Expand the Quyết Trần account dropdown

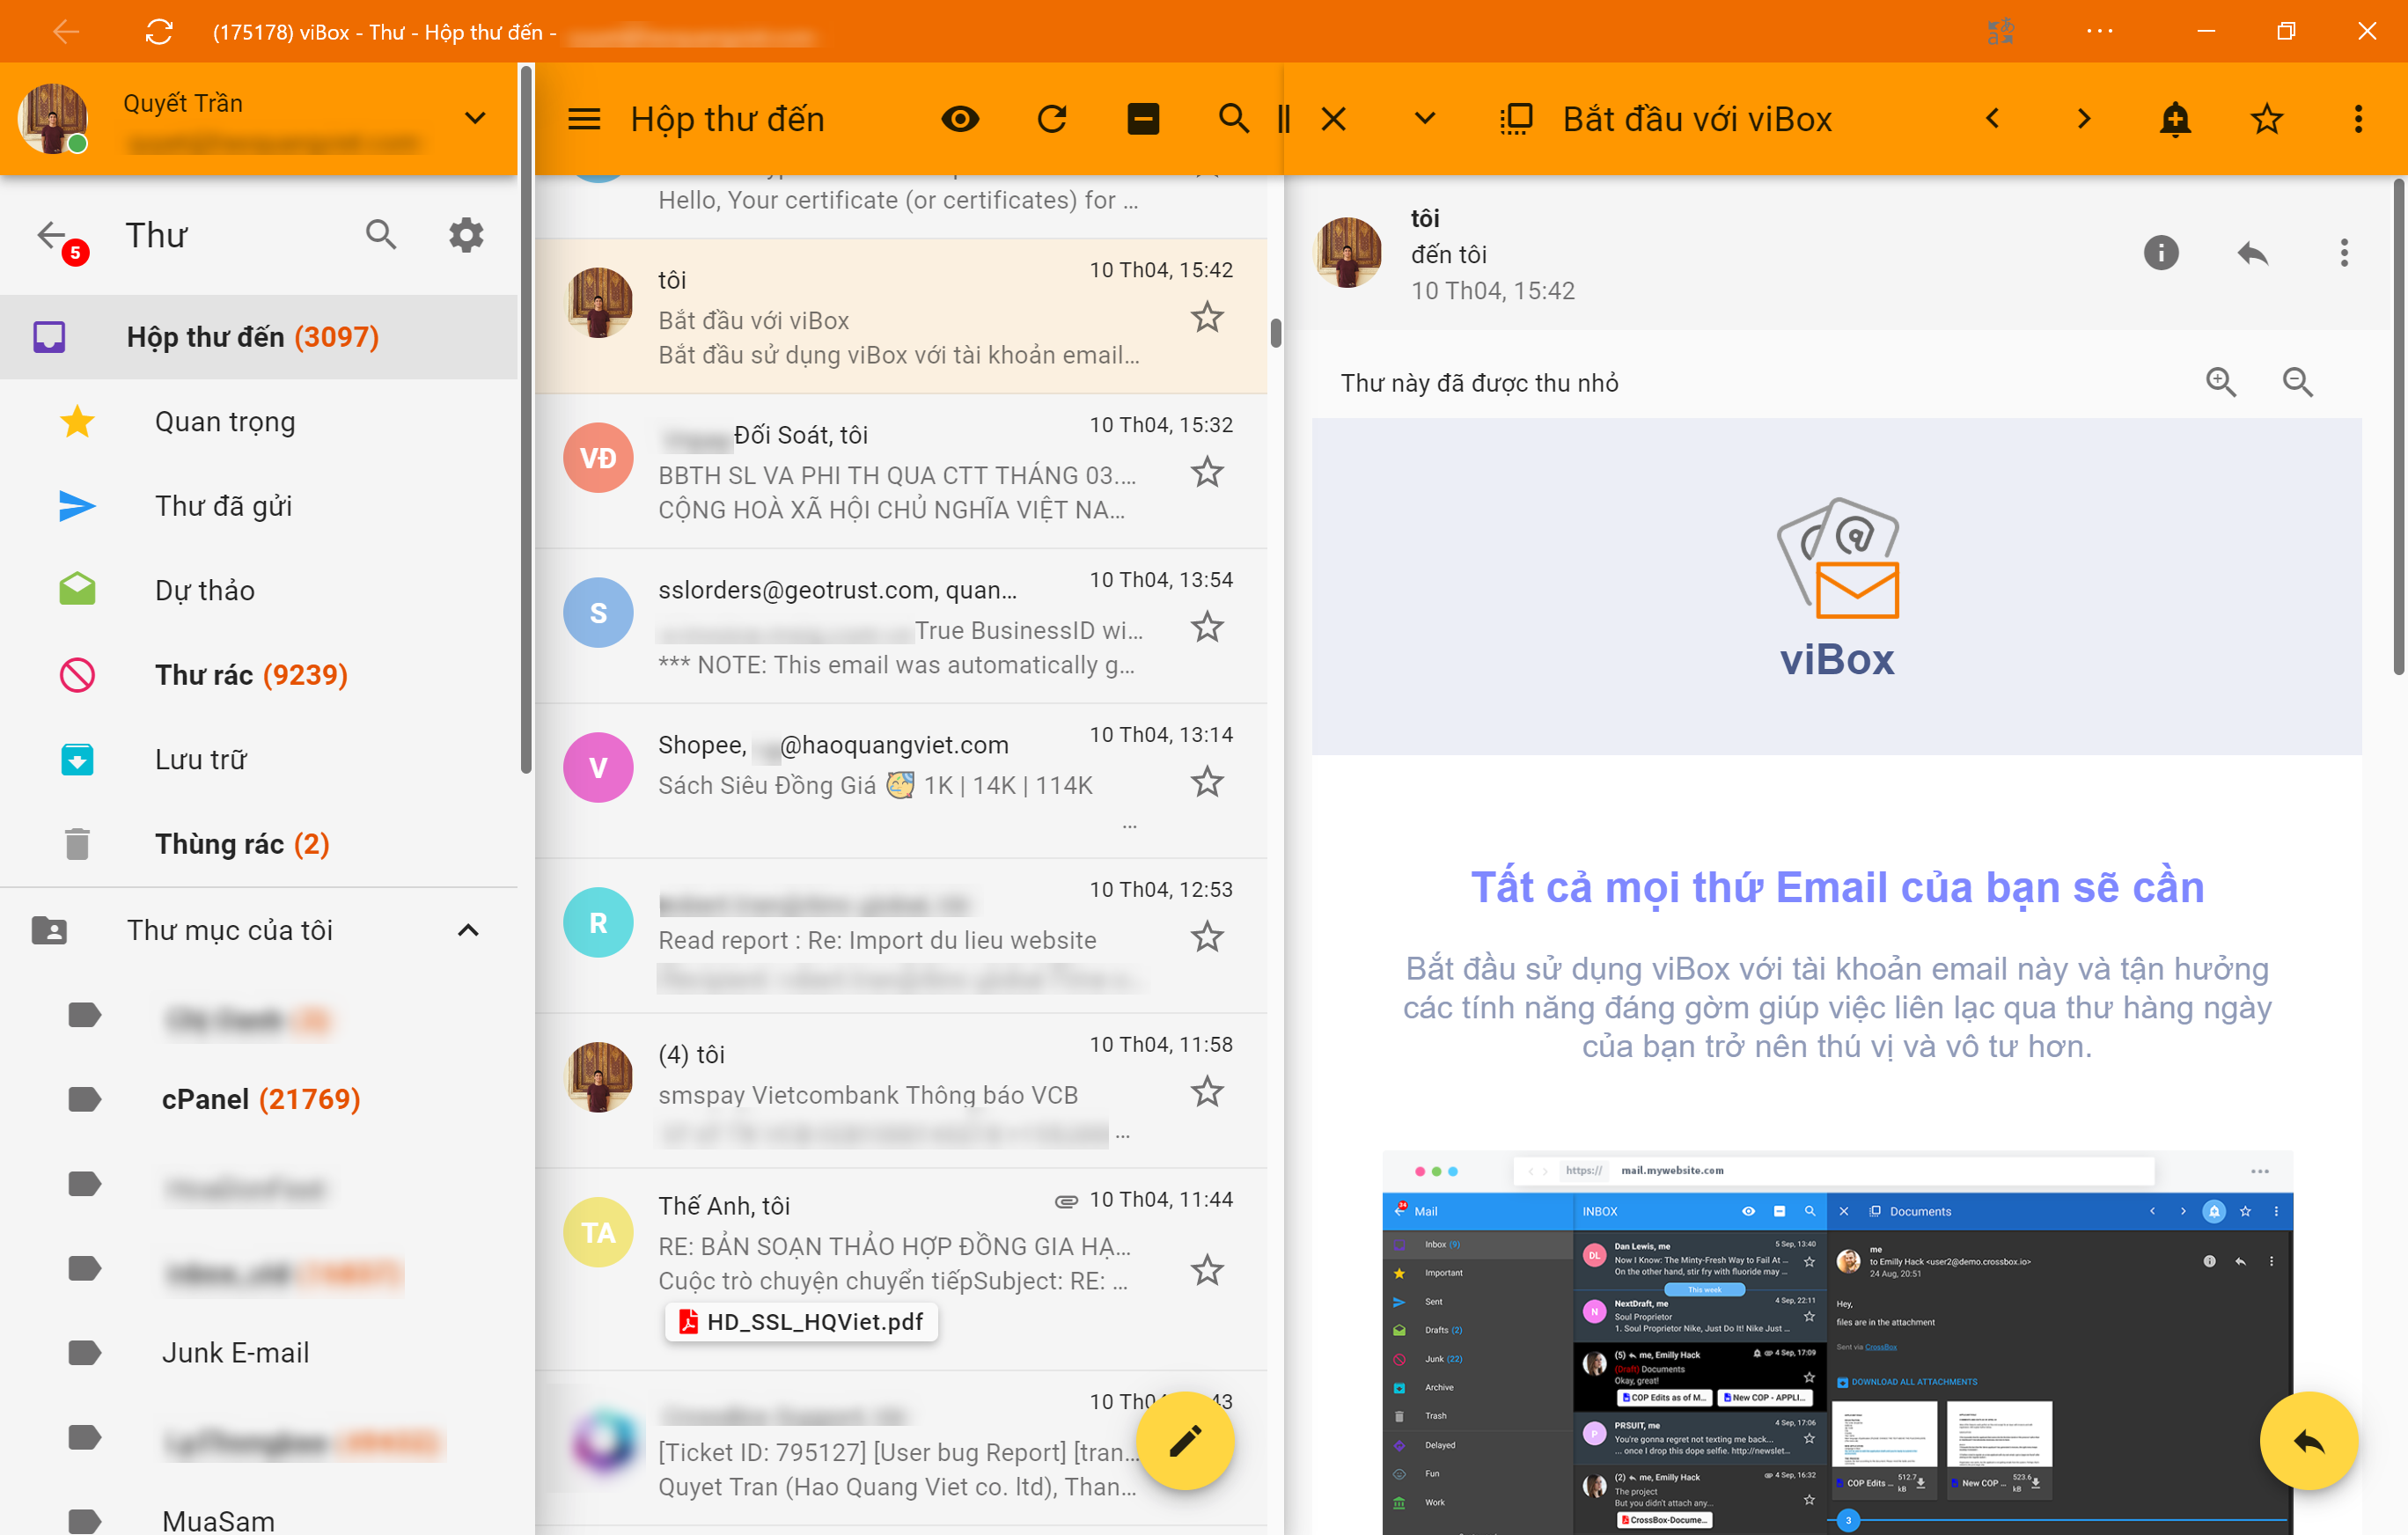475,118
